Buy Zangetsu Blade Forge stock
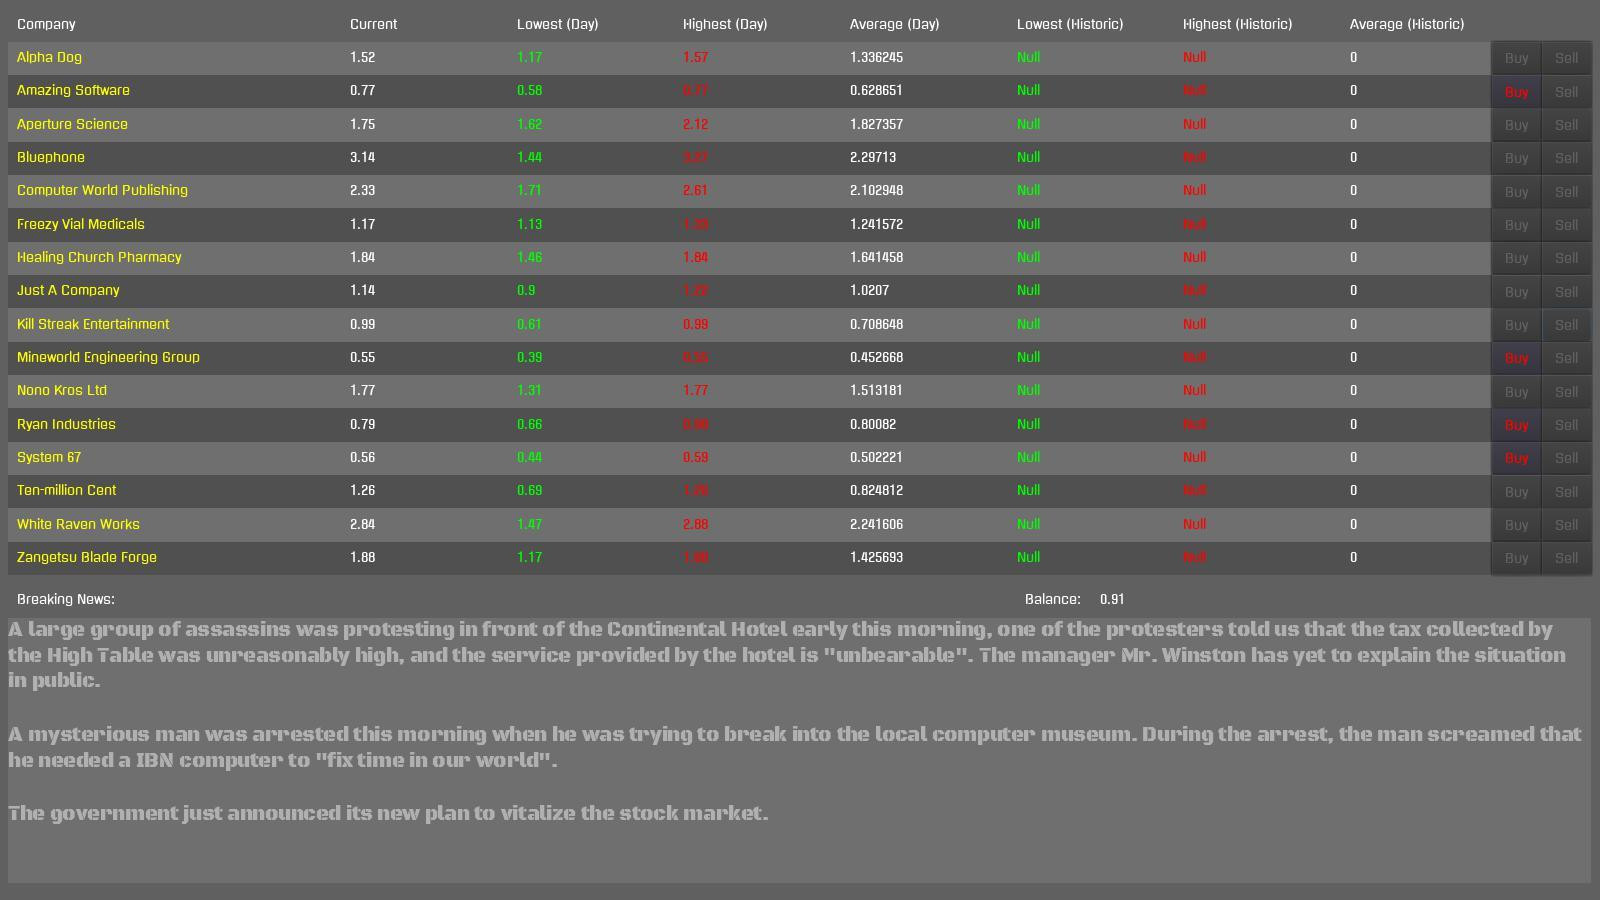The width and height of the screenshot is (1600, 900). (1516, 558)
